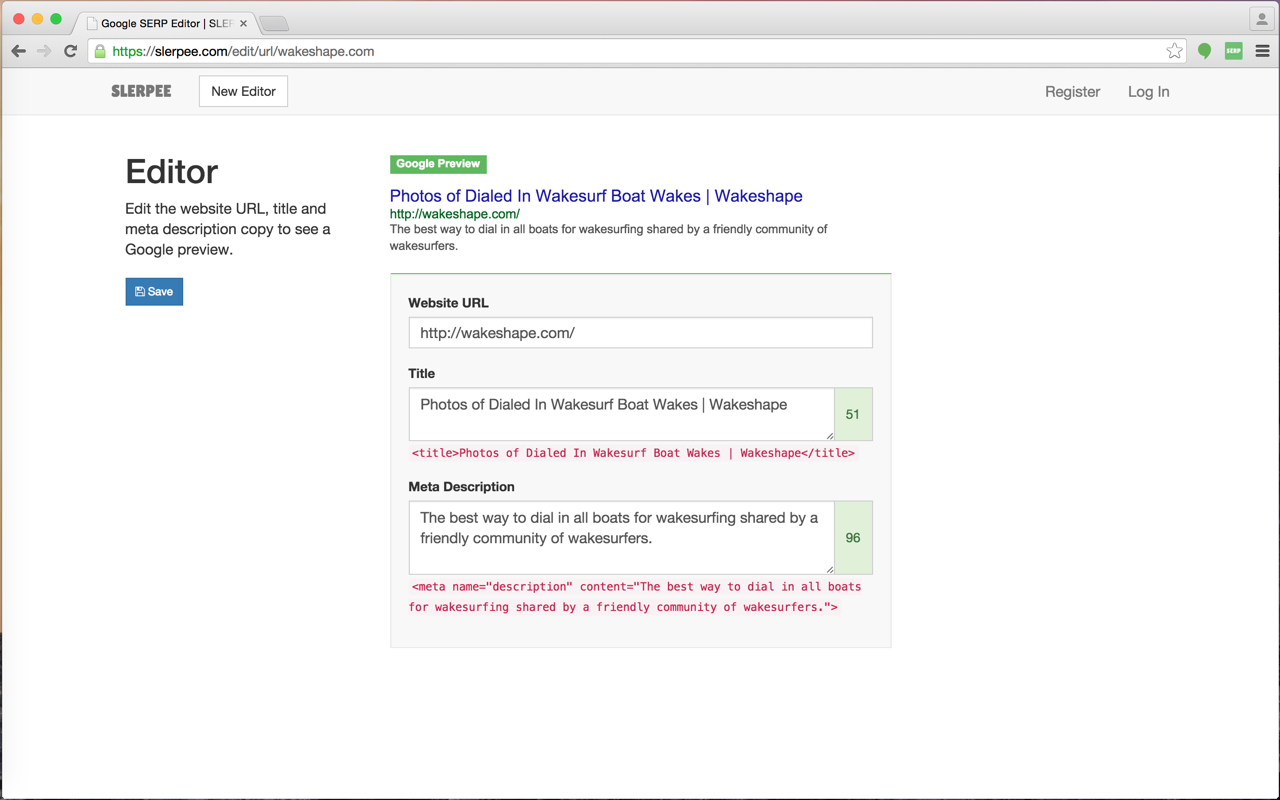The height and width of the screenshot is (800, 1280).
Task: Click the browser forward arrow
Action: tap(44, 51)
